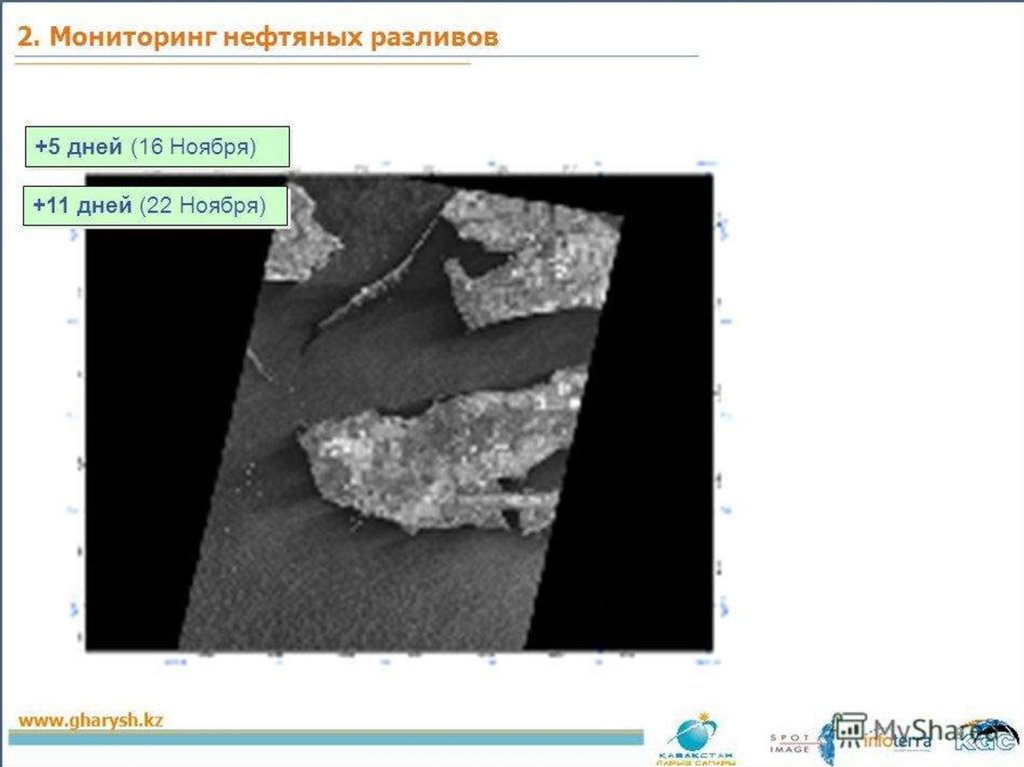Click the slide title Мониторинг нефтяных разливов
This screenshot has width=1024, height=767.
coord(258,37)
